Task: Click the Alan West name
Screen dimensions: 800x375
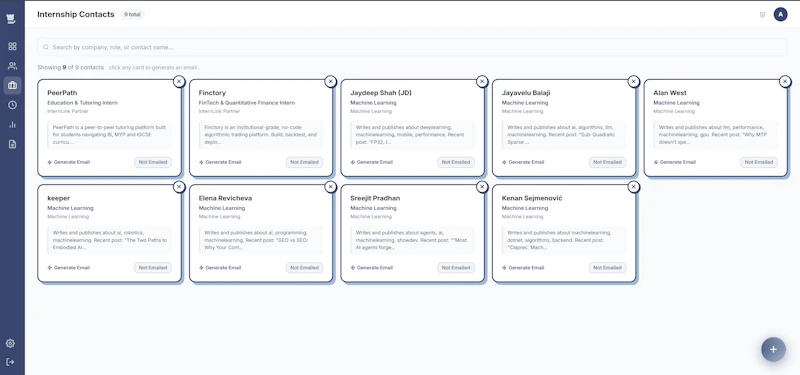Action: [x=670, y=93]
